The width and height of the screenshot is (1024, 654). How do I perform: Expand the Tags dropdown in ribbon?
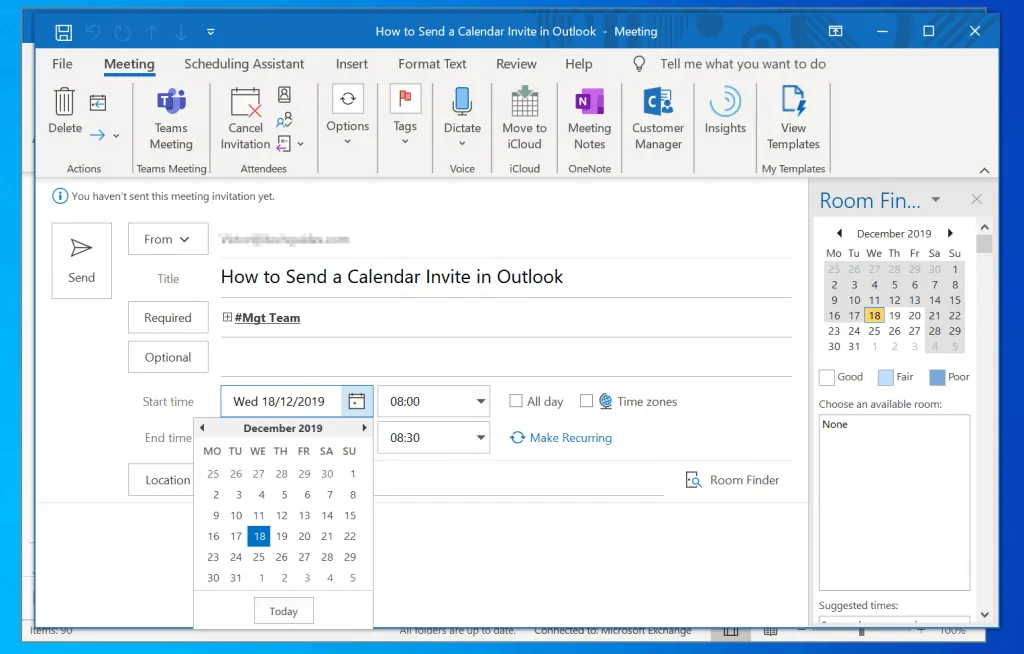tap(405, 140)
